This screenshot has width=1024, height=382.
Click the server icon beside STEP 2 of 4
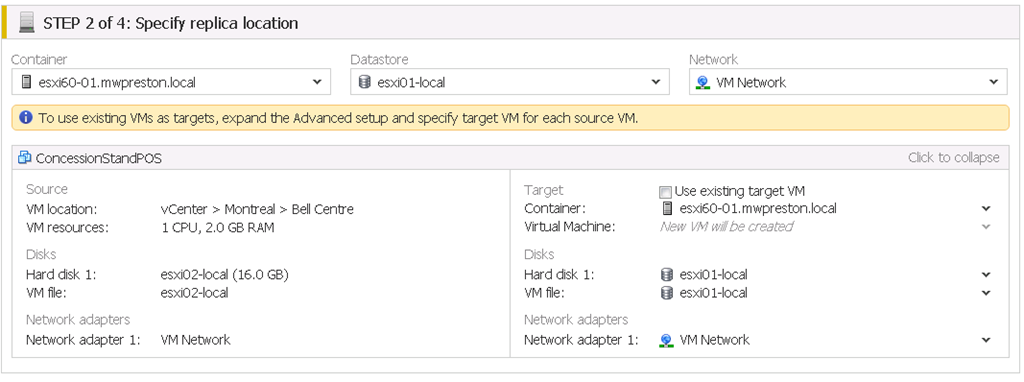coord(27,24)
